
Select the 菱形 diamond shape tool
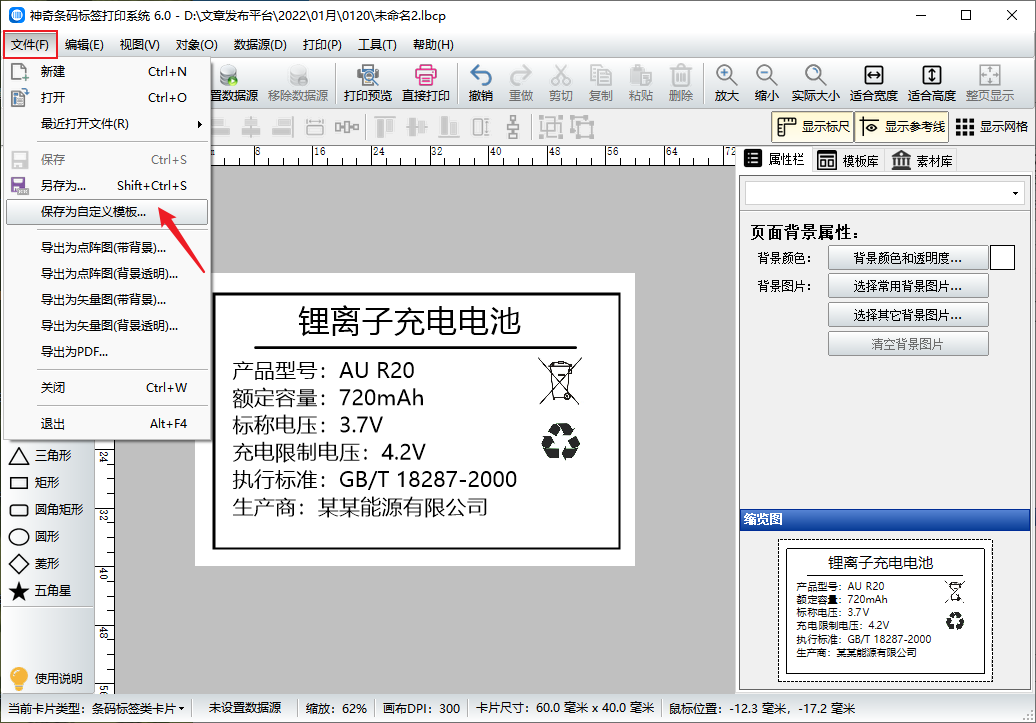coord(34,564)
